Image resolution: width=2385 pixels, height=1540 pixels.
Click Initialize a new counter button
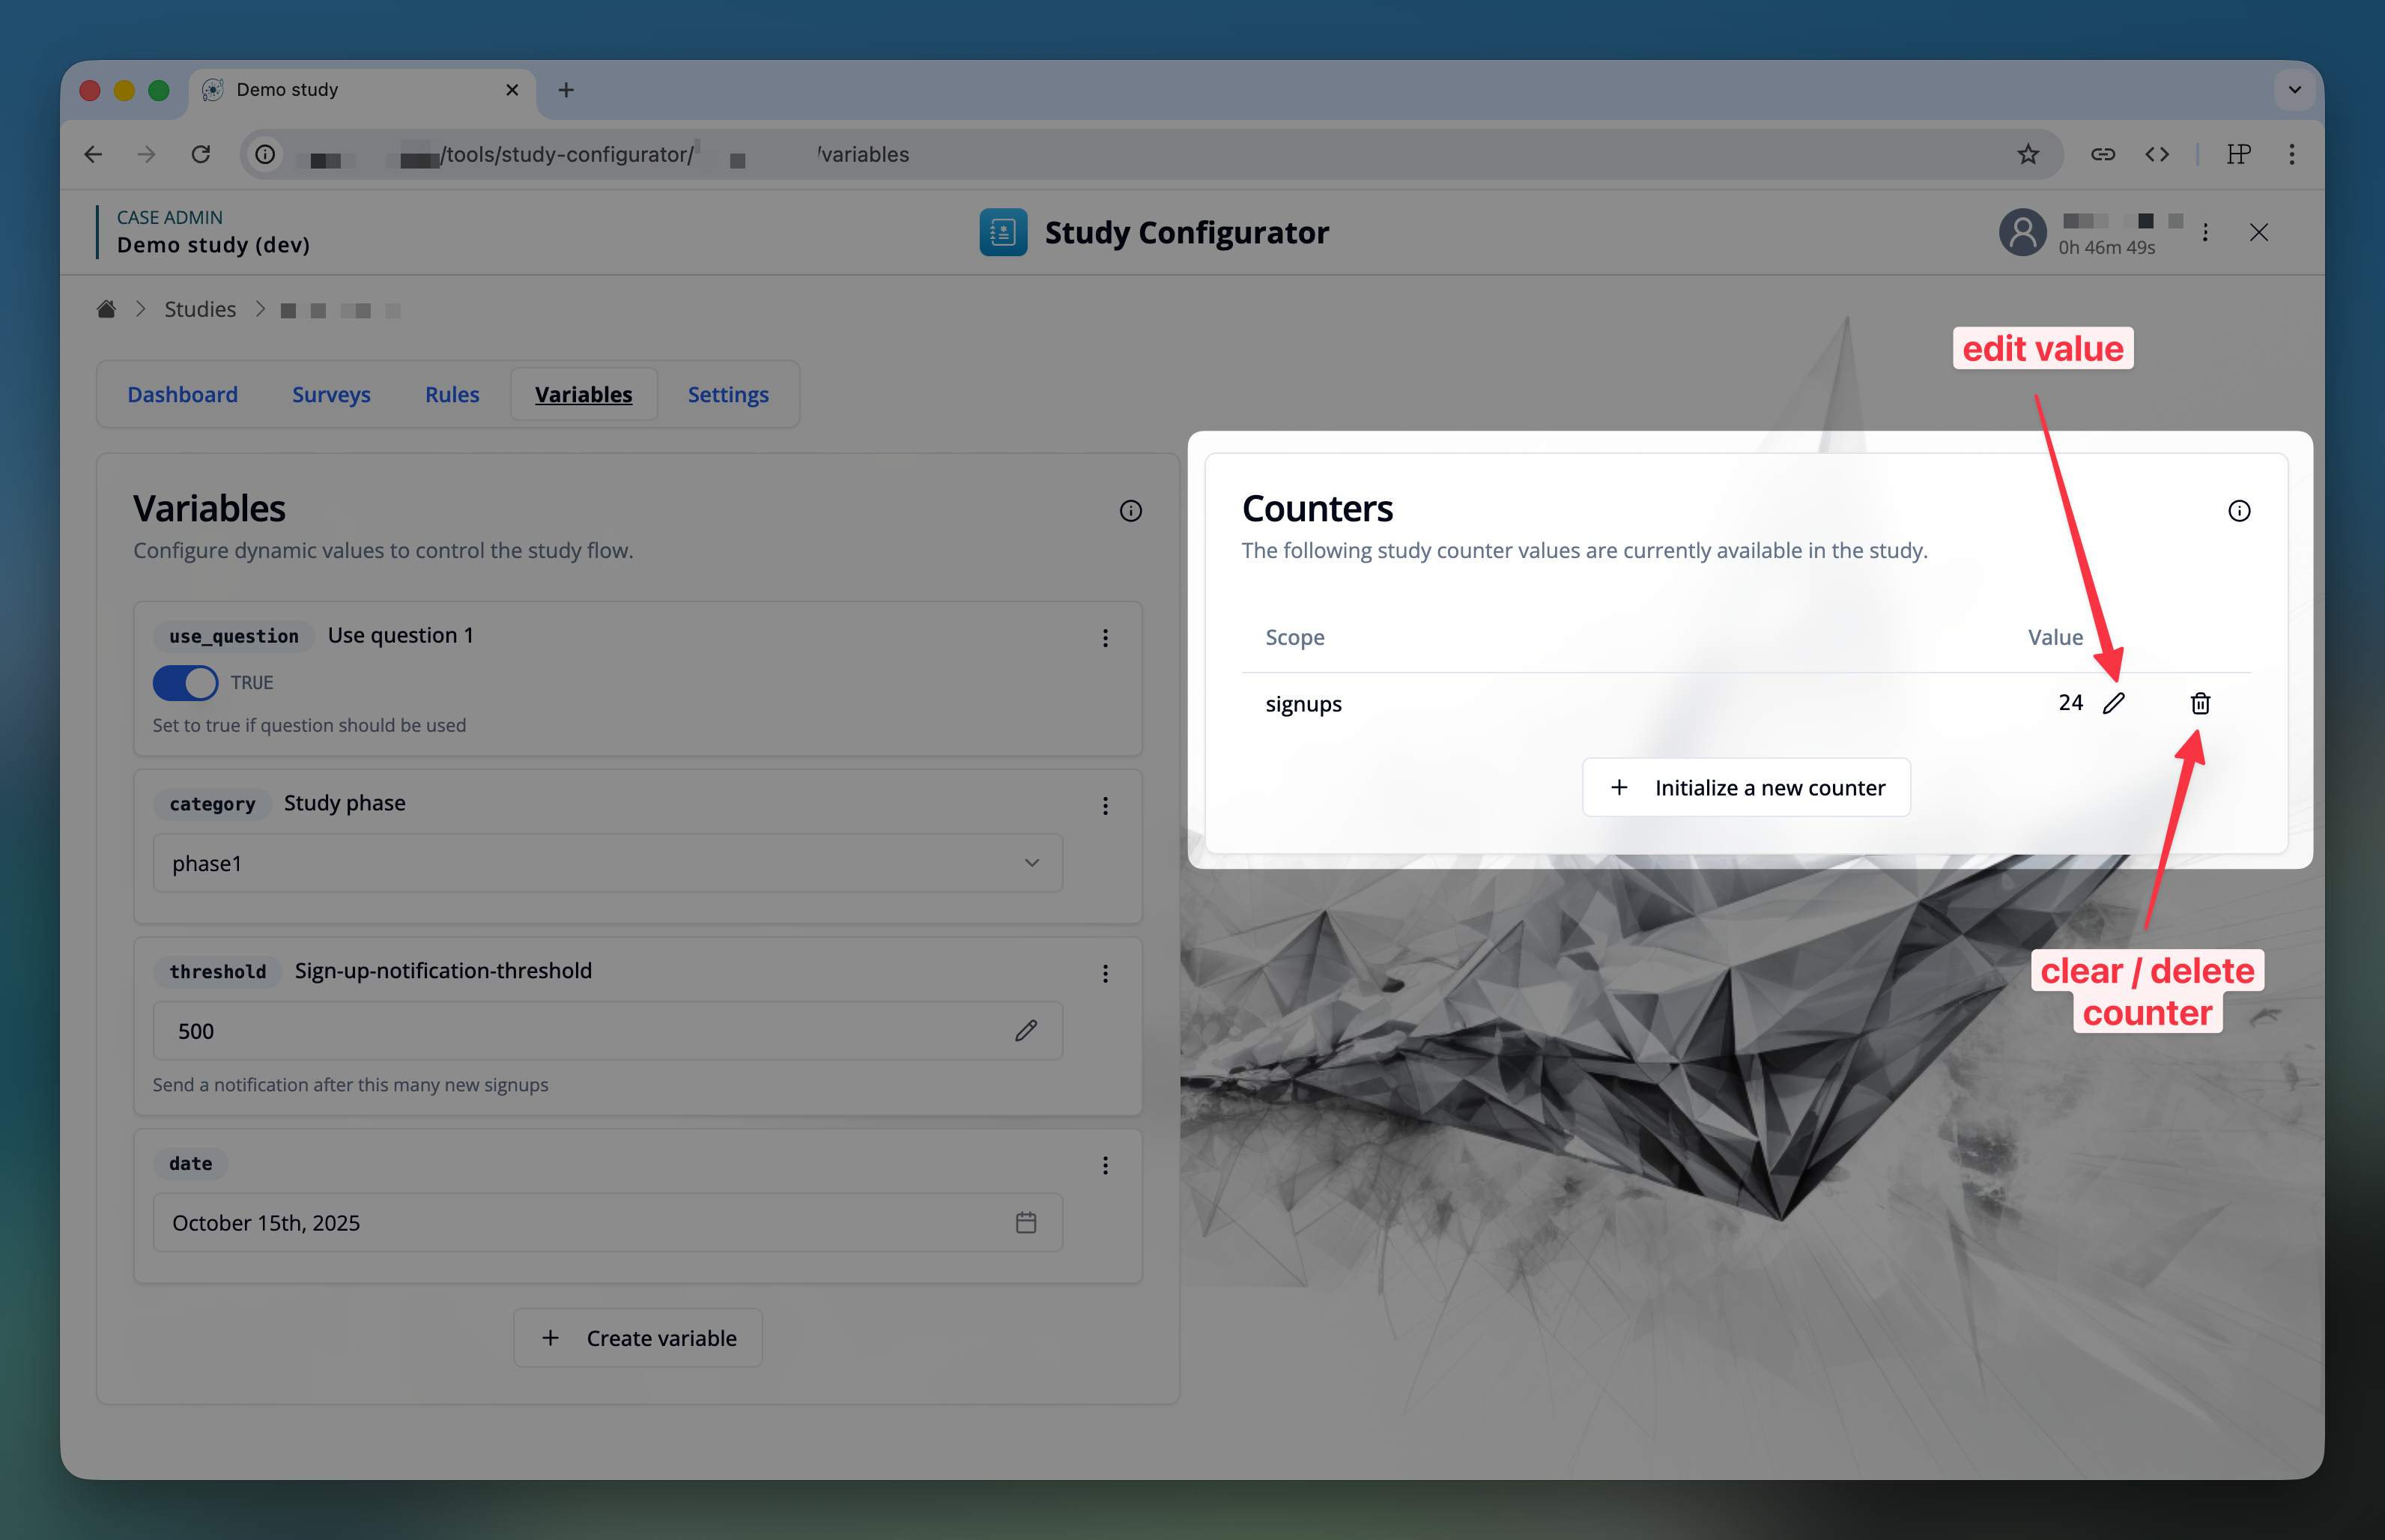click(x=1746, y=787)
